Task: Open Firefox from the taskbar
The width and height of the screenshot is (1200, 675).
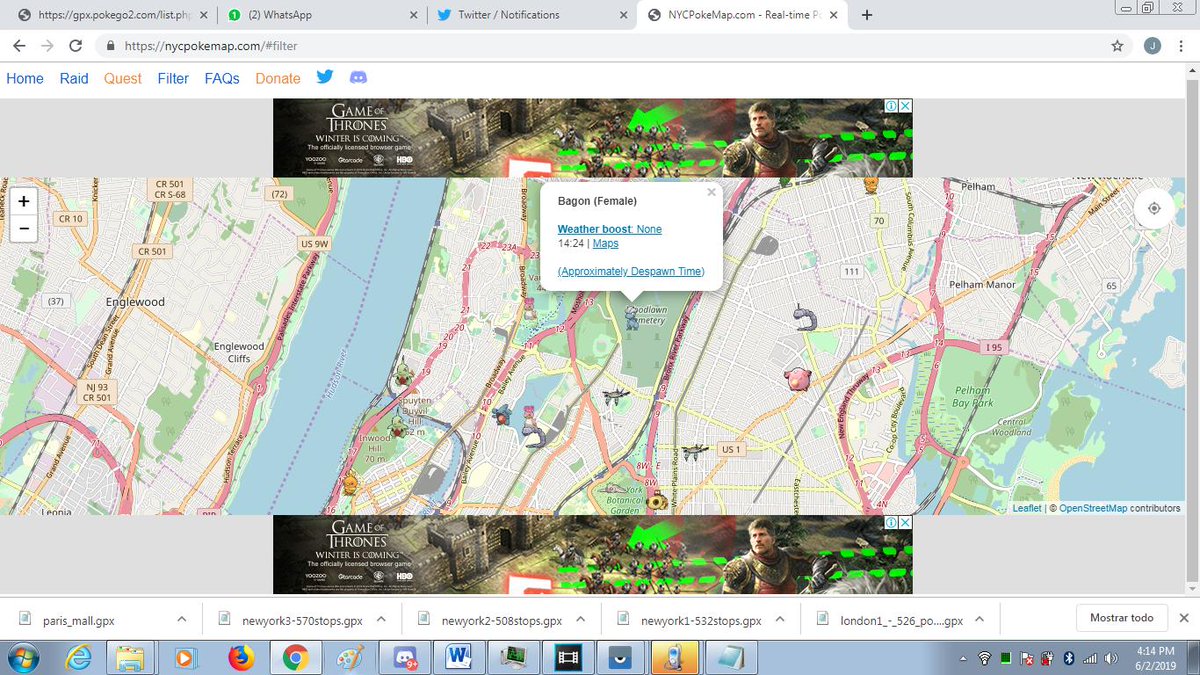Action: (240, 658)
